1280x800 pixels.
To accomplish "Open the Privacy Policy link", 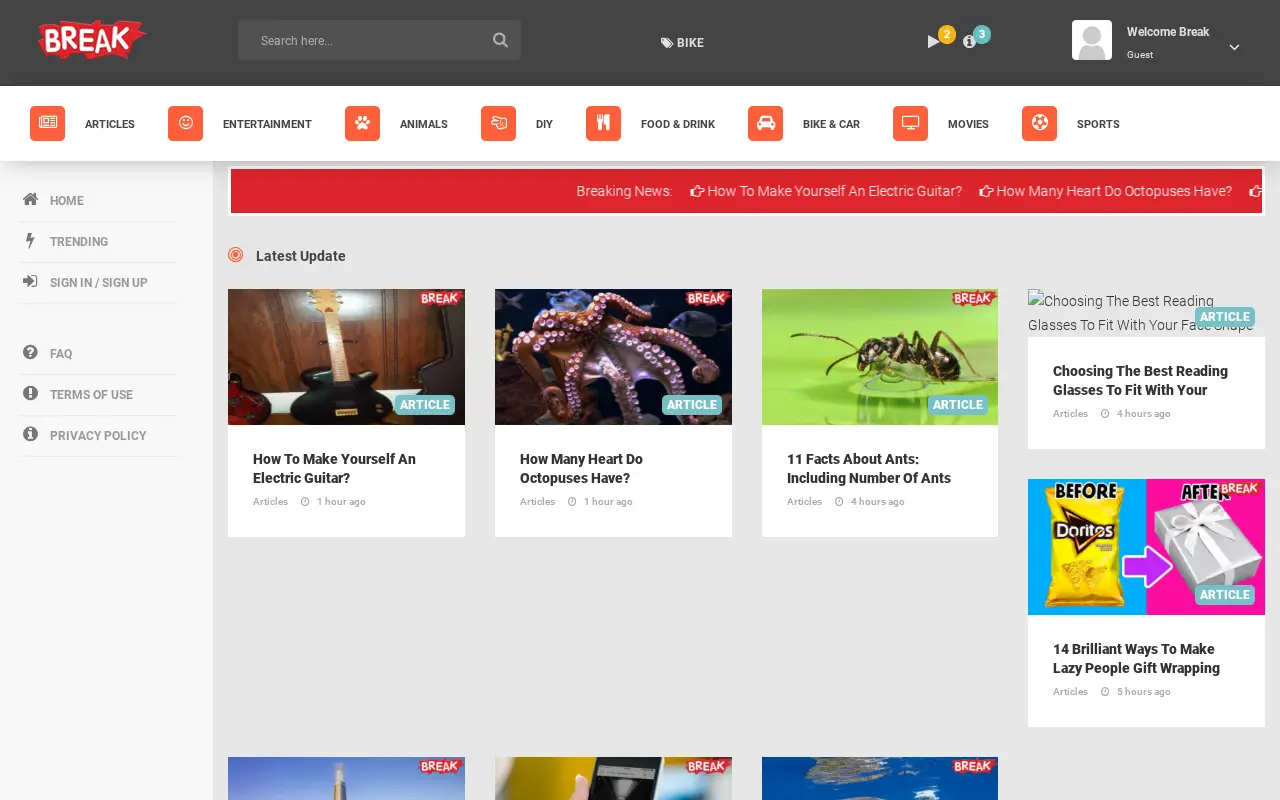I will tap(98, 436).
